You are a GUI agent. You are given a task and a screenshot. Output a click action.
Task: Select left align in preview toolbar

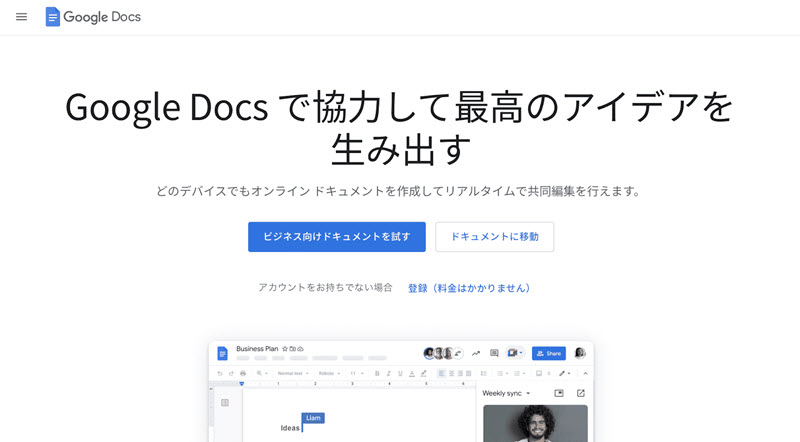(442, 373)
